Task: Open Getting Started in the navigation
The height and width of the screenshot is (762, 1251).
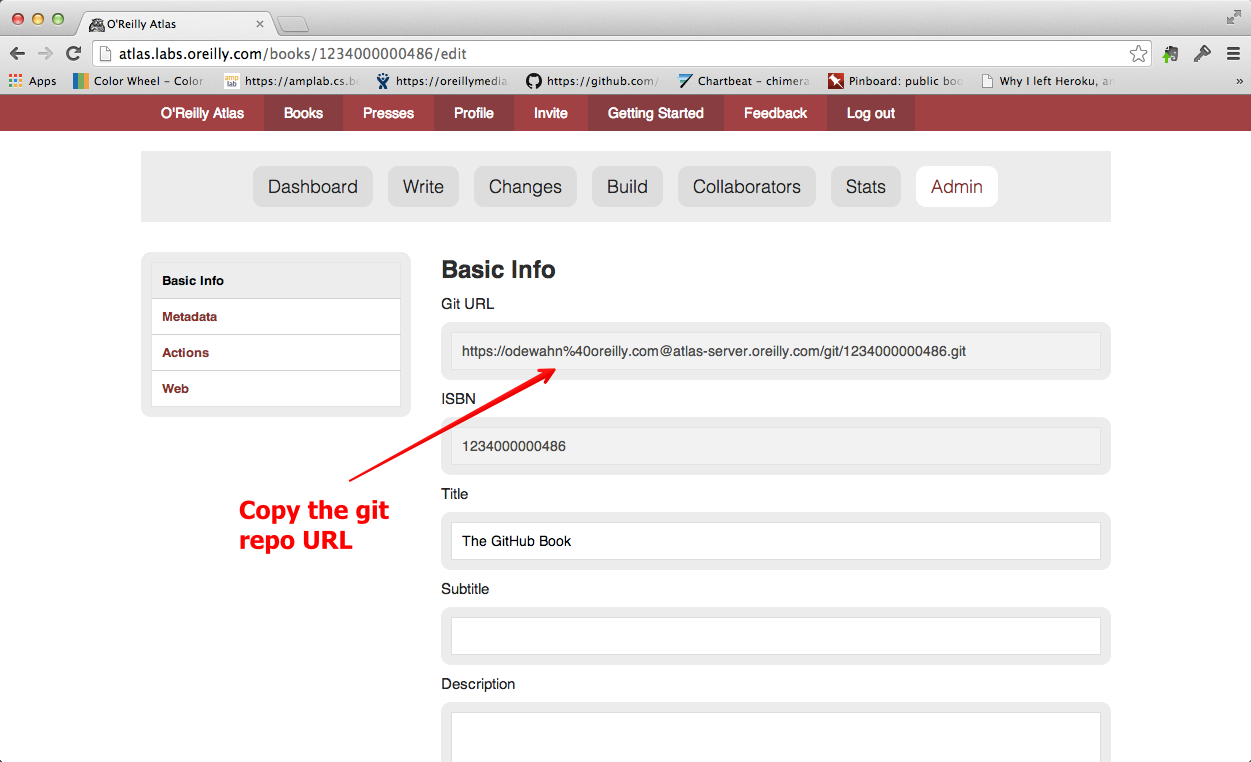Action: pos(656,113)
